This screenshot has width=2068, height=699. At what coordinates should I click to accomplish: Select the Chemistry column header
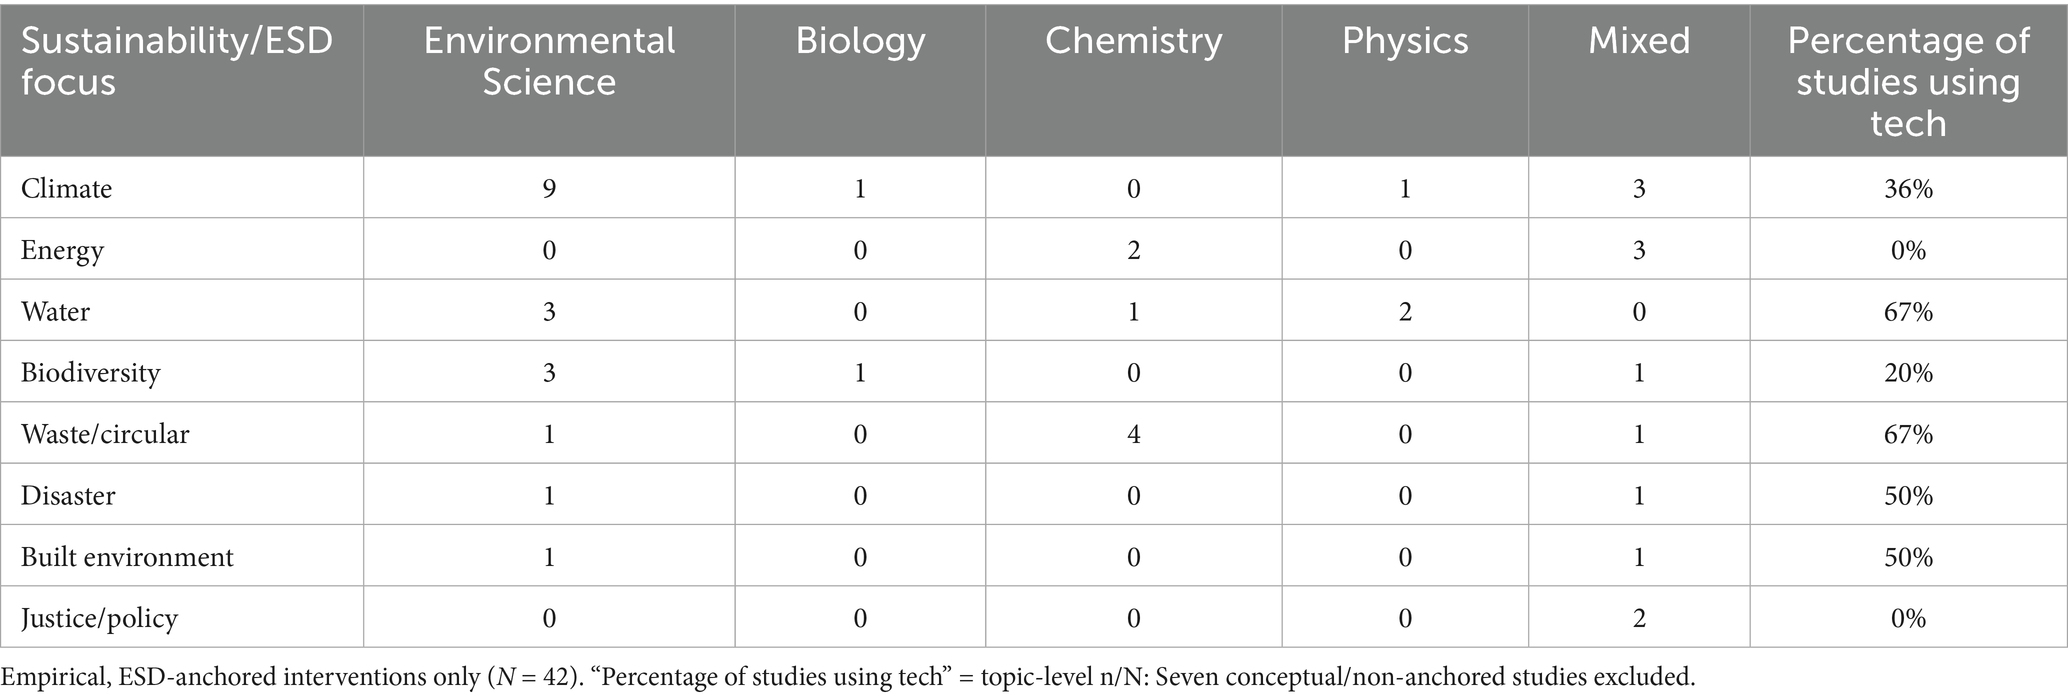tap(1133, 40)
